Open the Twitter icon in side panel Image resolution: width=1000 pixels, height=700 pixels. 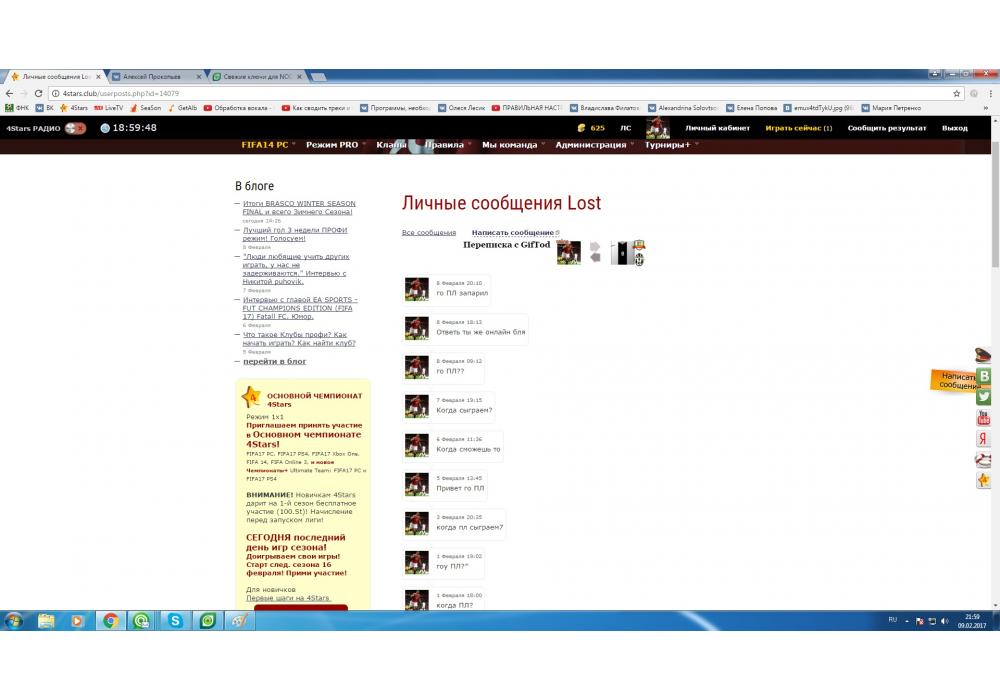pyautogui.click(x=984, y=397)
